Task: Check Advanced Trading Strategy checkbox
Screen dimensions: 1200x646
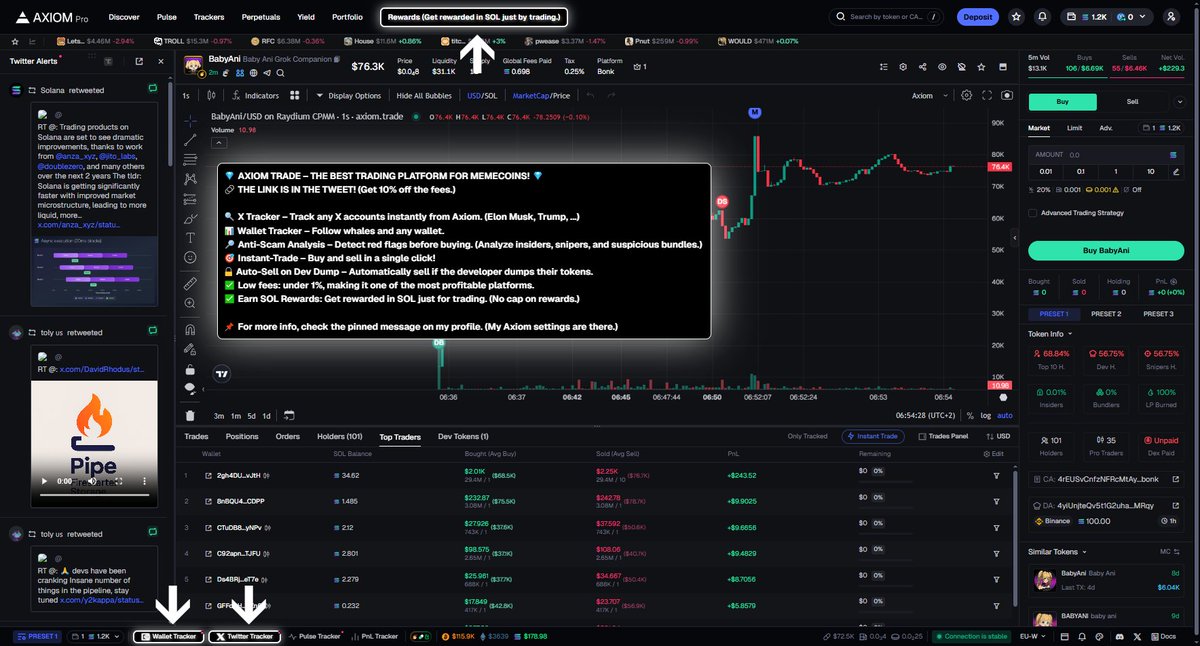Action: click(x=1033, y=212)
